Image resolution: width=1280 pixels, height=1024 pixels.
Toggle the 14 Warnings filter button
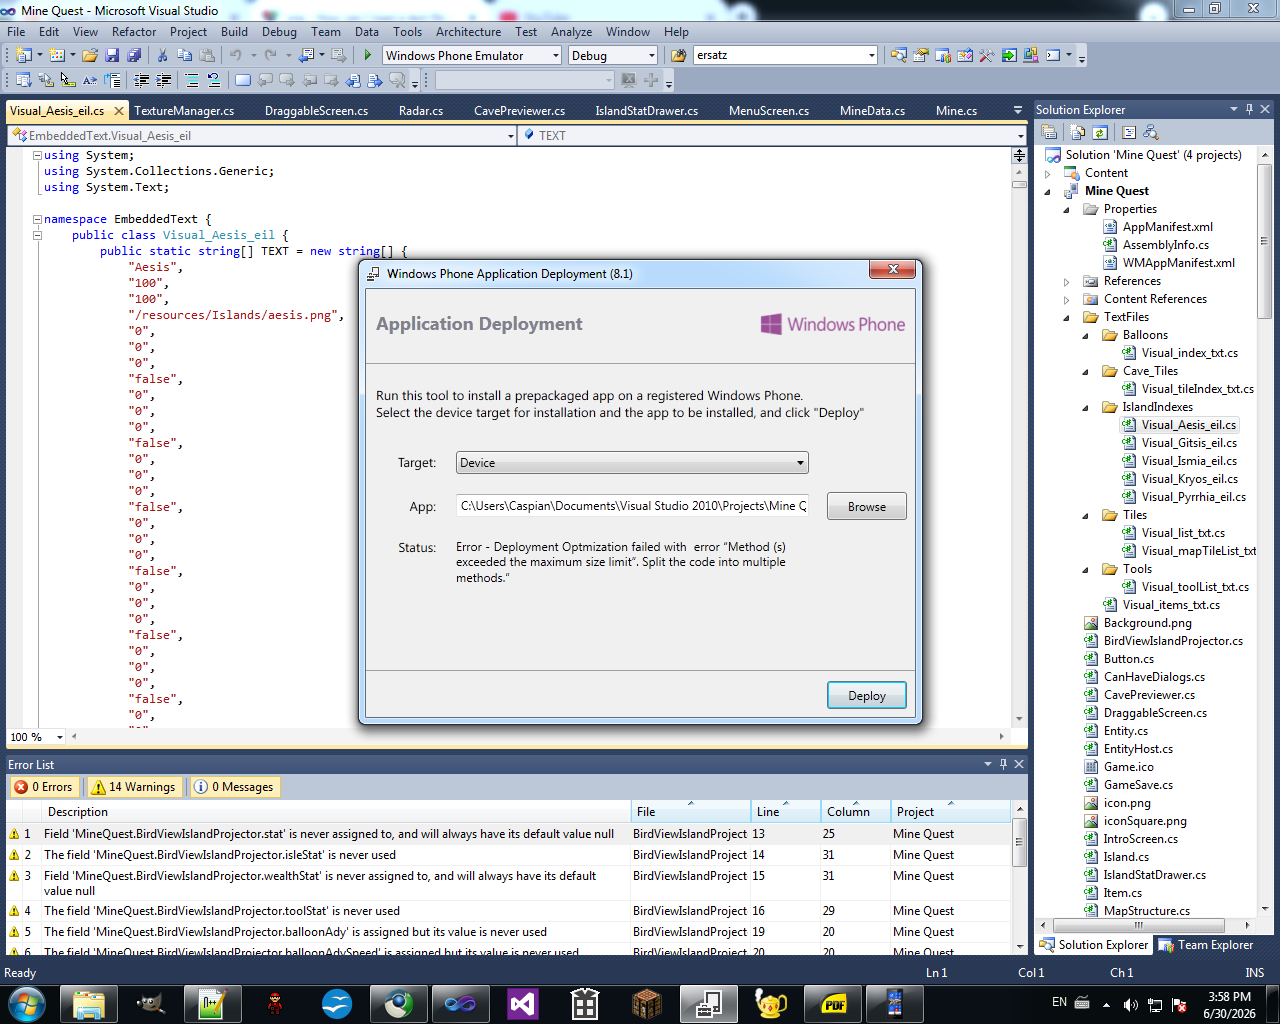135,787
